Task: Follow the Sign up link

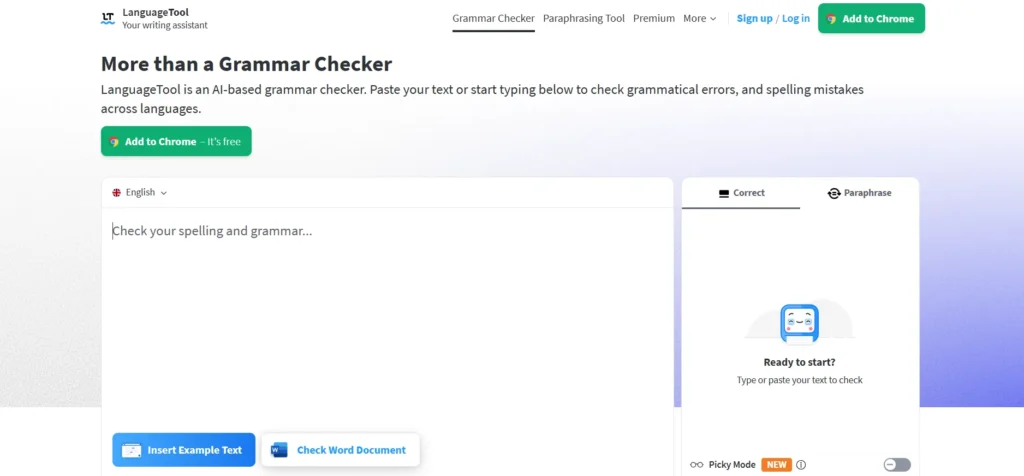Action: click(x=754, y=18)
